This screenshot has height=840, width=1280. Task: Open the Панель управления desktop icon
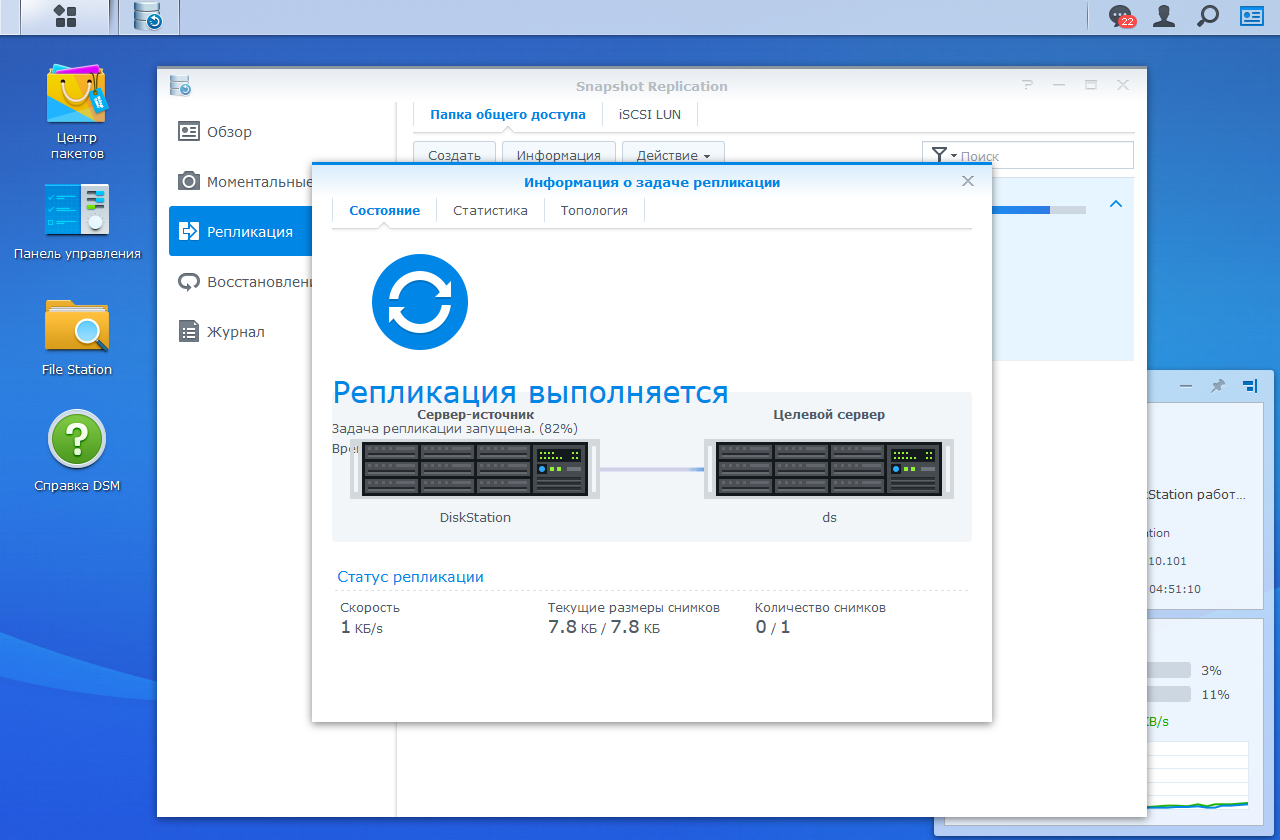77,222
